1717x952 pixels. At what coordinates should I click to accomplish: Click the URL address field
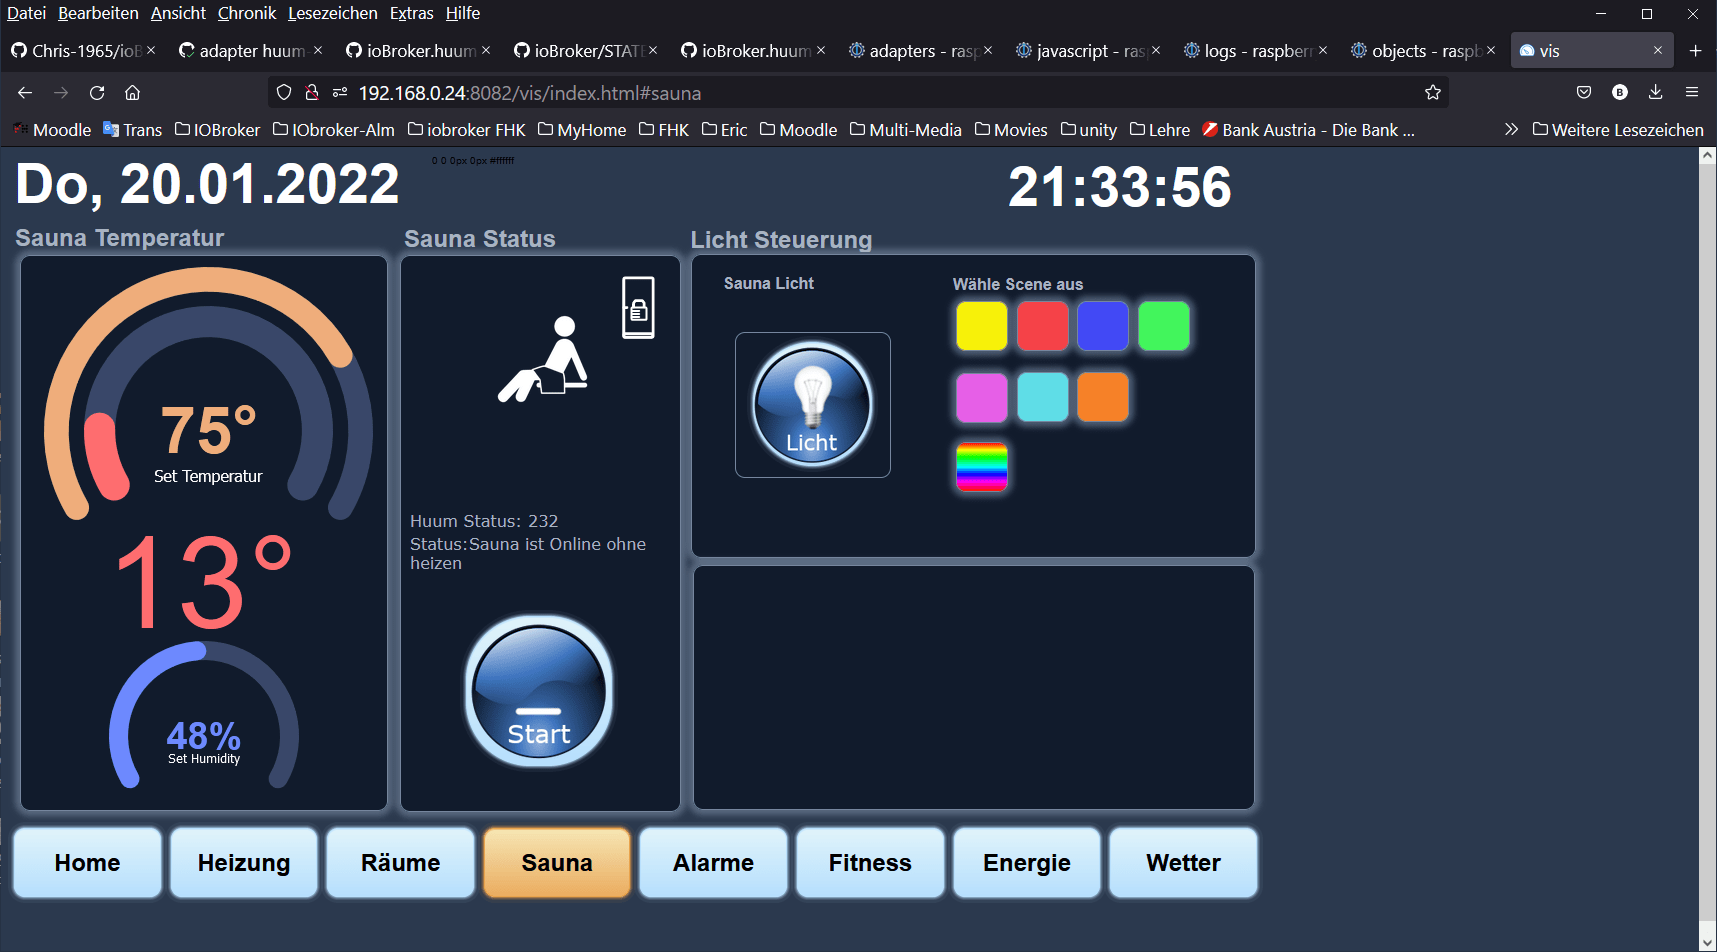pyautogui.click(x=858, y=93)
